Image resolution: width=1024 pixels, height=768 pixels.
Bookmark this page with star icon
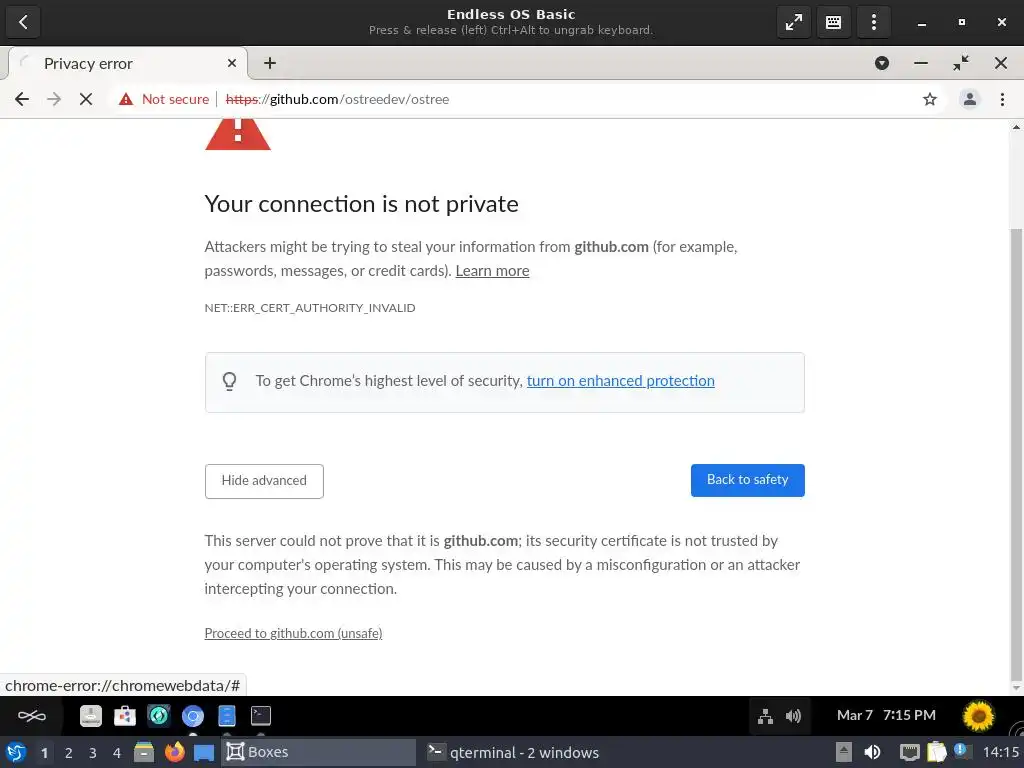tap(929, 99)
